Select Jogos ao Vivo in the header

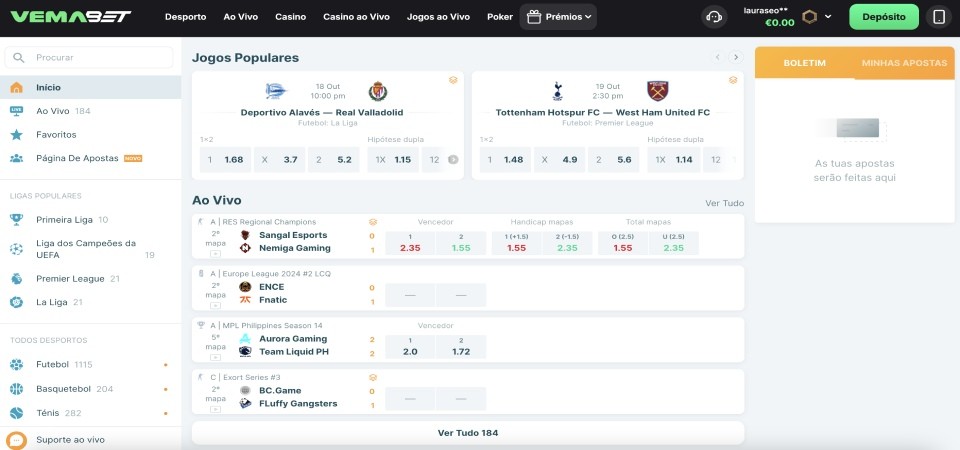pyautogui.click(x=438, y=17)
